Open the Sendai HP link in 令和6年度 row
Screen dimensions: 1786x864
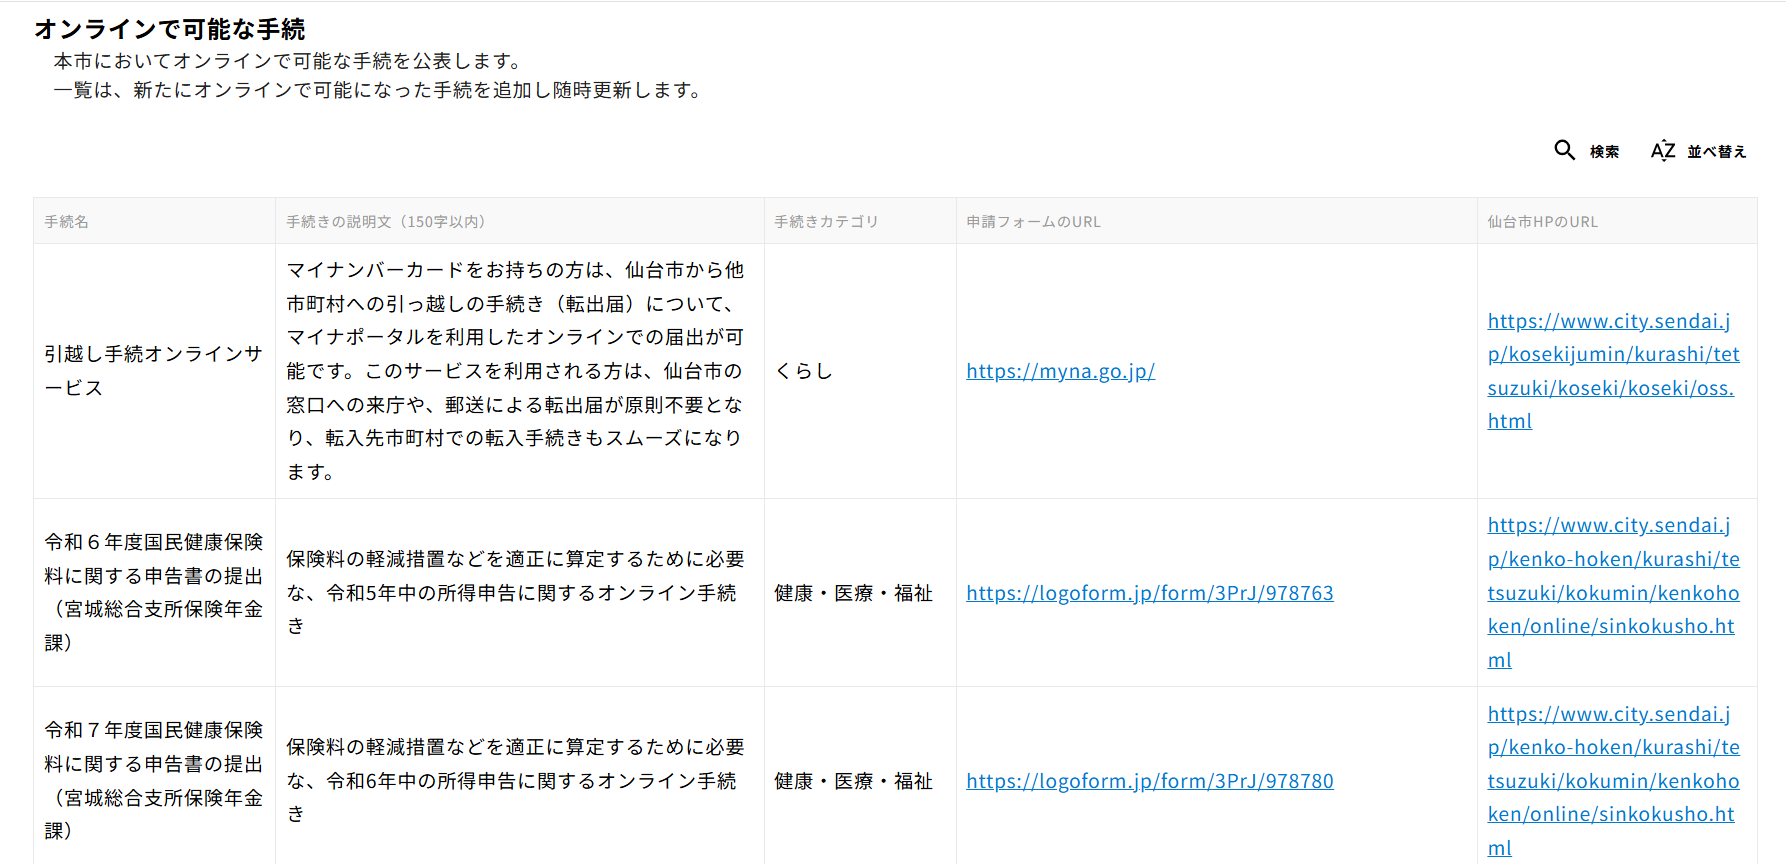[x=1612, y=593]
